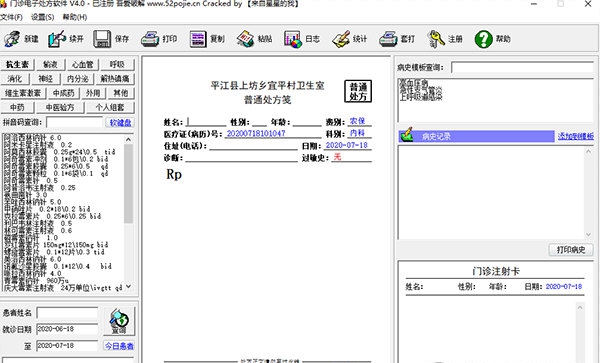The height and width of the screenshot is (363, 600).
Task: Click the 查询 search icon beside patient name
Action: click(119, 321)
